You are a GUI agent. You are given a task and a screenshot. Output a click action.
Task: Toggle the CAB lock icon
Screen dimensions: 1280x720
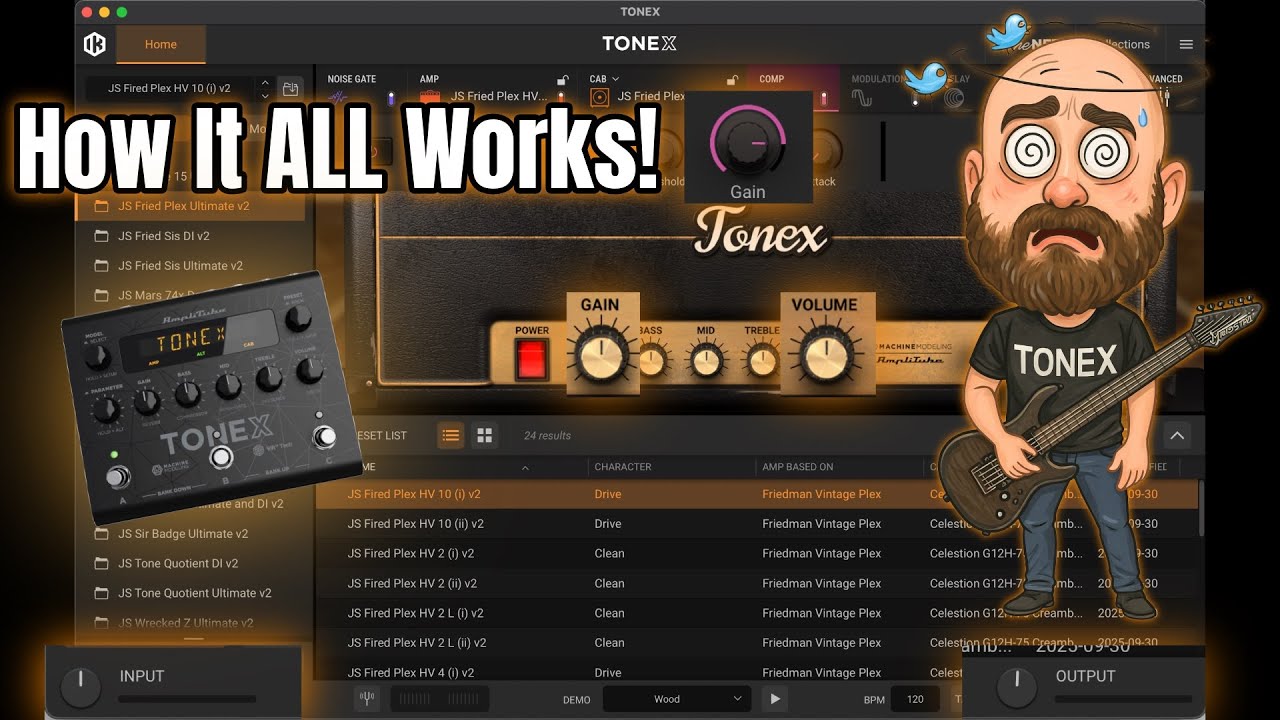[732, 80]
